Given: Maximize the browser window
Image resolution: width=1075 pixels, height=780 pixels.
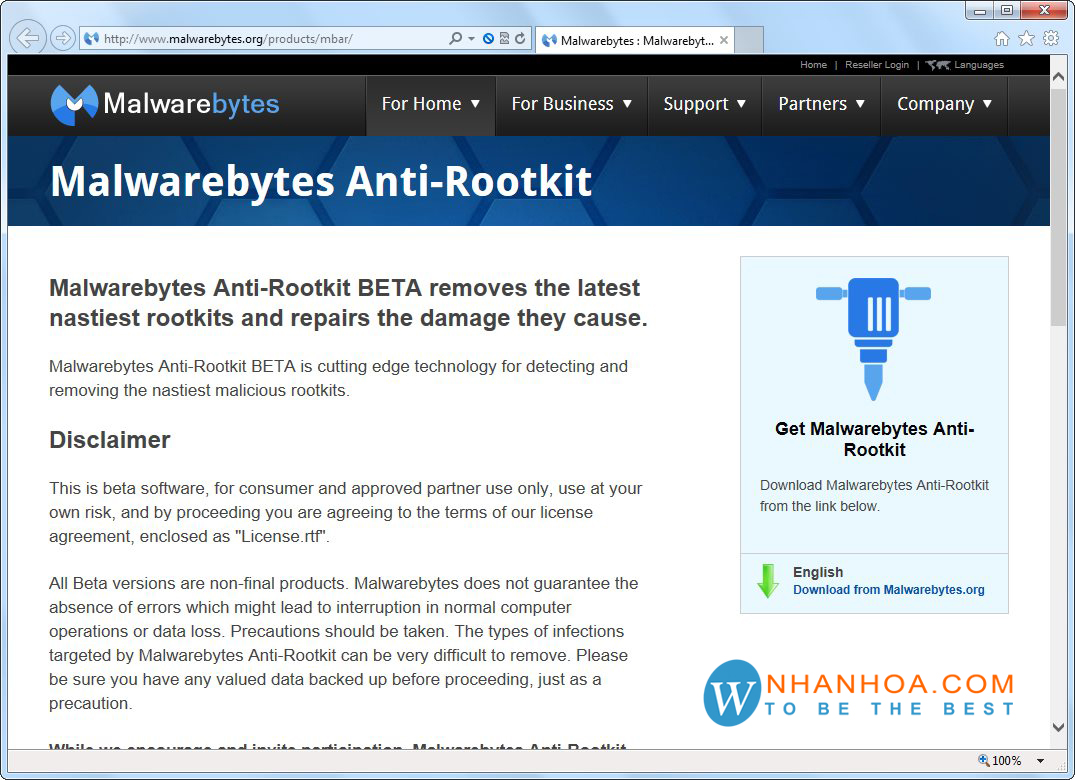Looking at the screenshot, I should (x=1006, y=10).
